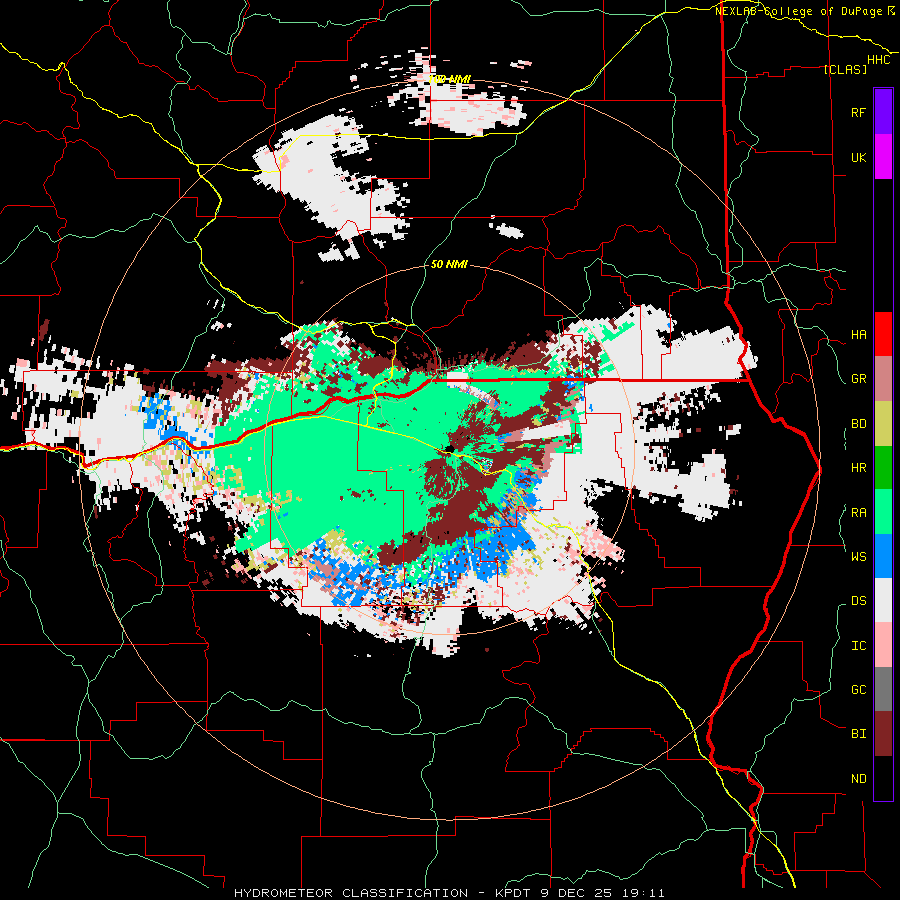Click the UK magenta legend swatch
The width and height of the screenshot is (900, 900).
pos(883,157)
